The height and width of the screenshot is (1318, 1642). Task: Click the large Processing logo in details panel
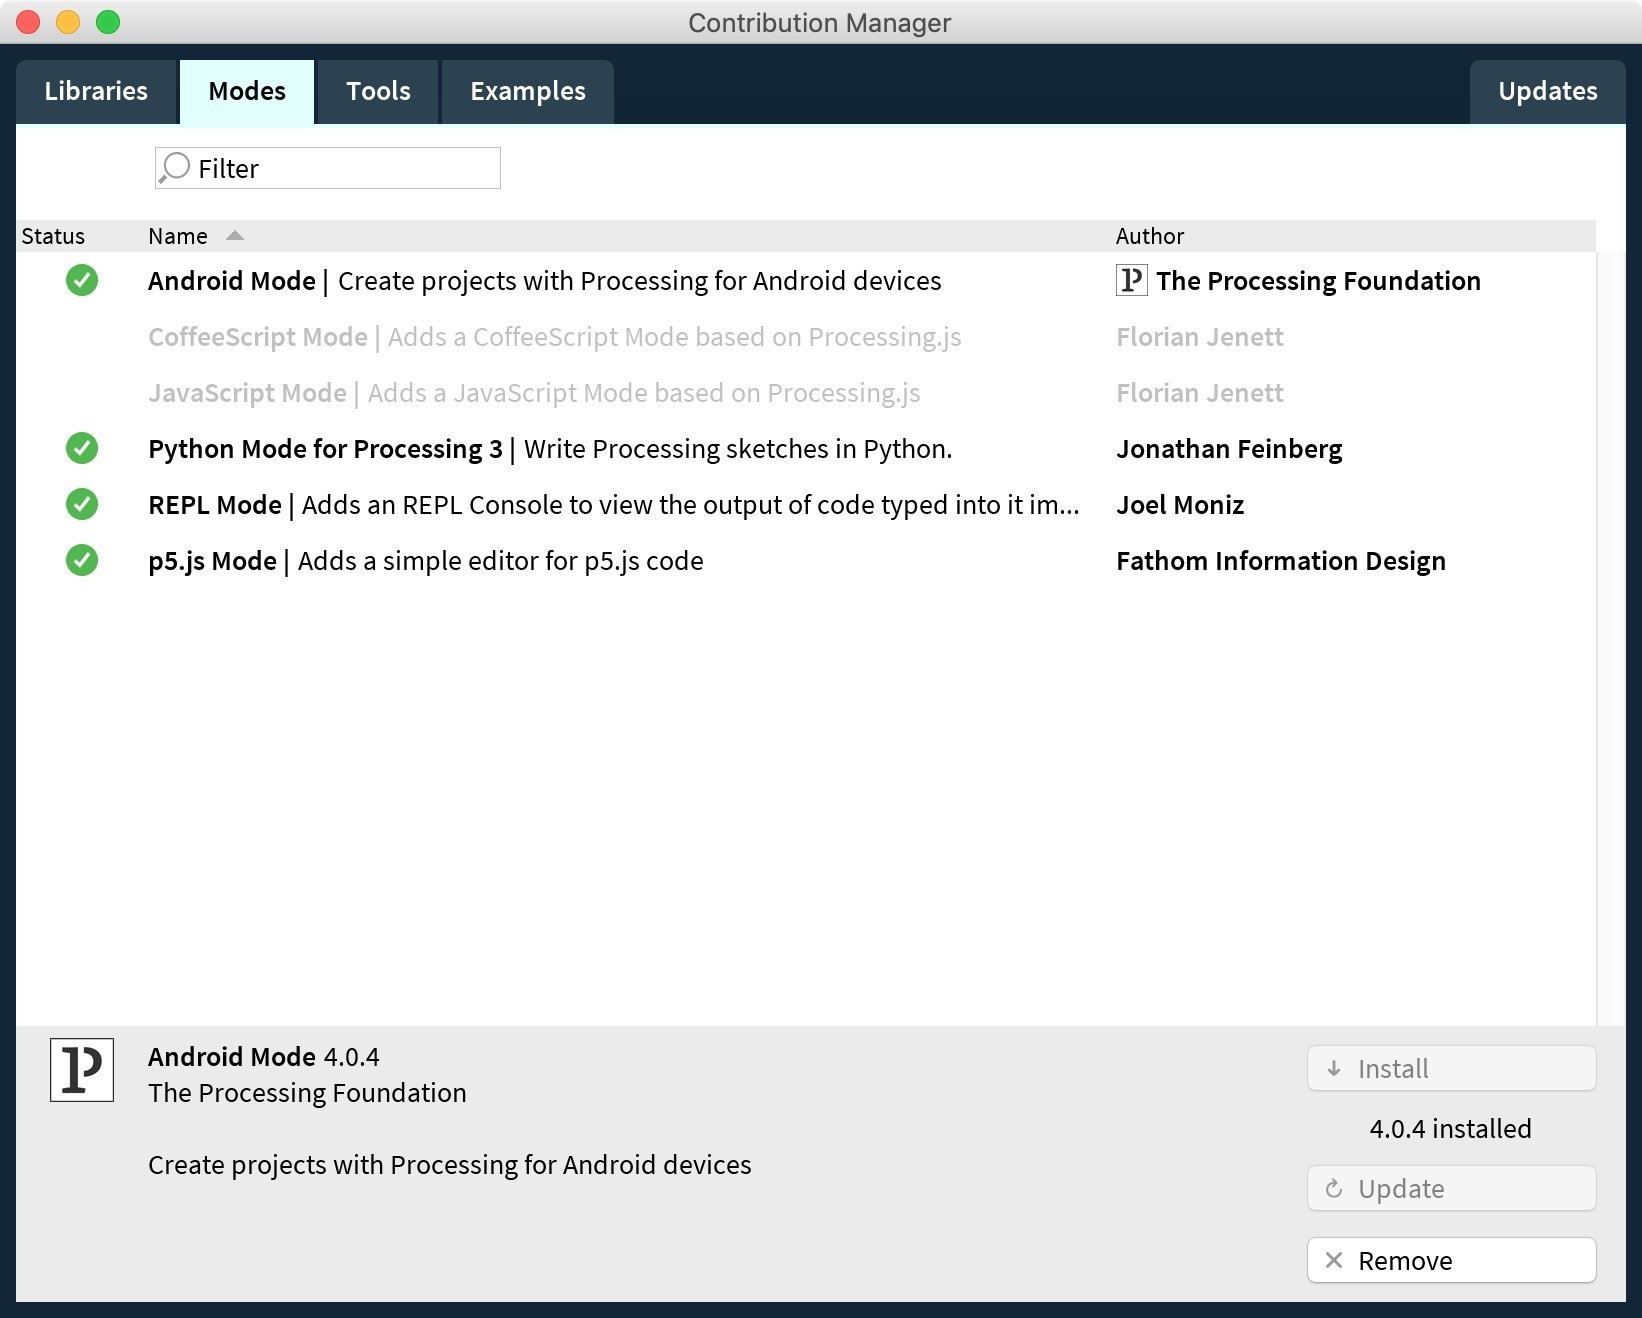point(82,1070)
